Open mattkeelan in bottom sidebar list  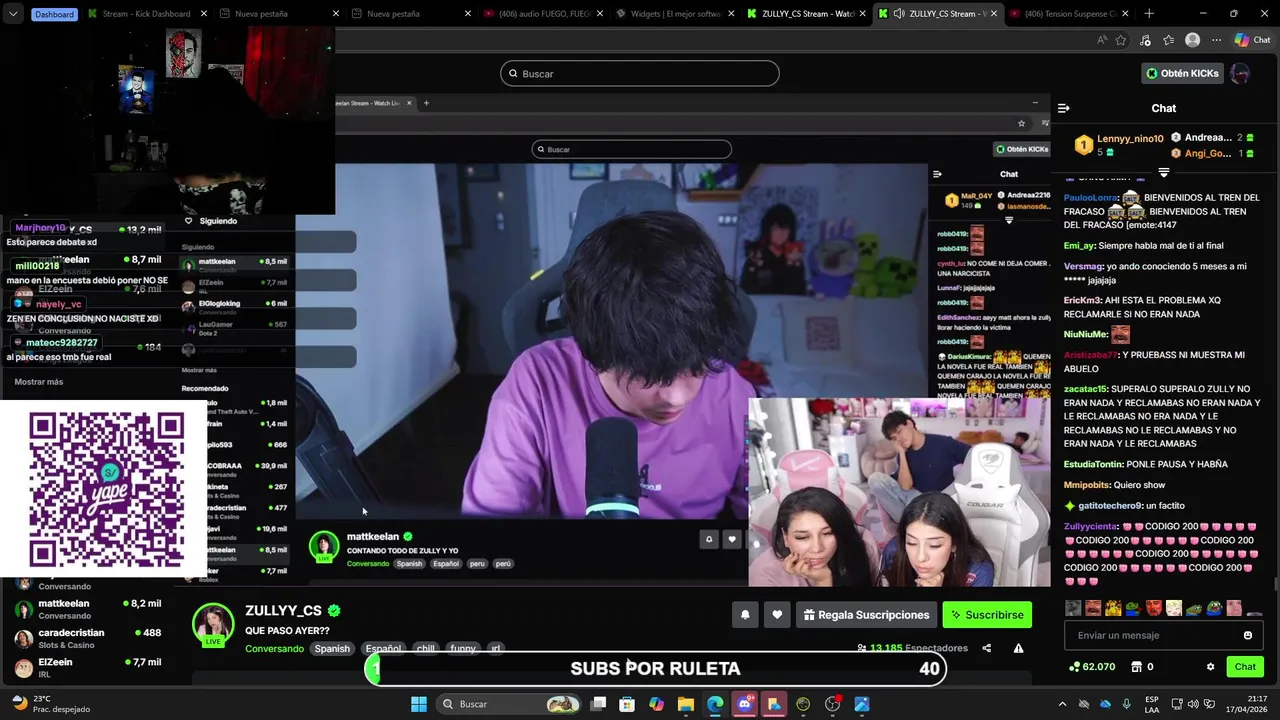(x=88, y=608)
